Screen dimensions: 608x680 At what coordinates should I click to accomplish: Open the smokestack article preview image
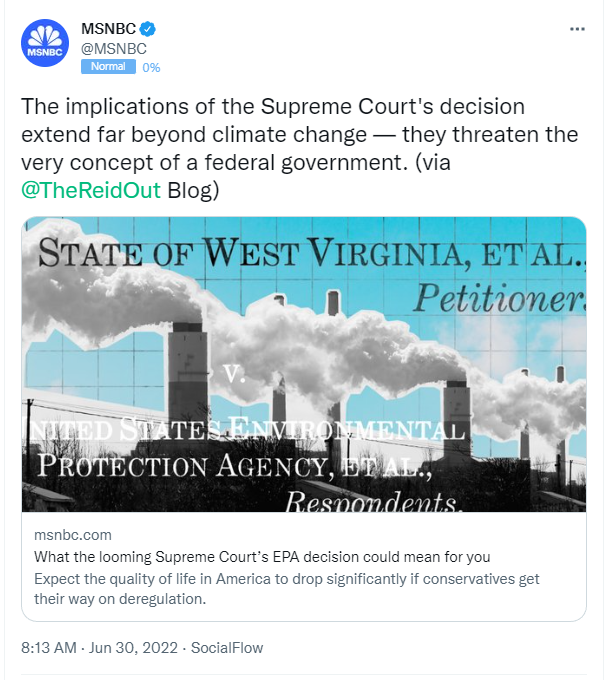(x=304, y=364)
